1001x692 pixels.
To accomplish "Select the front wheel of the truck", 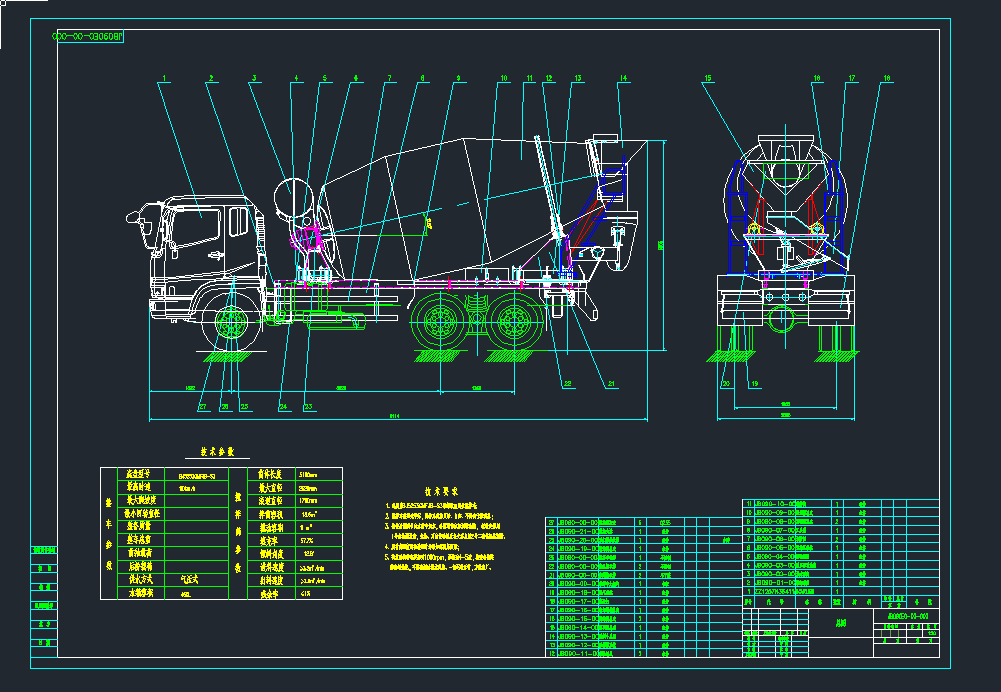I will tap(232, 323).
